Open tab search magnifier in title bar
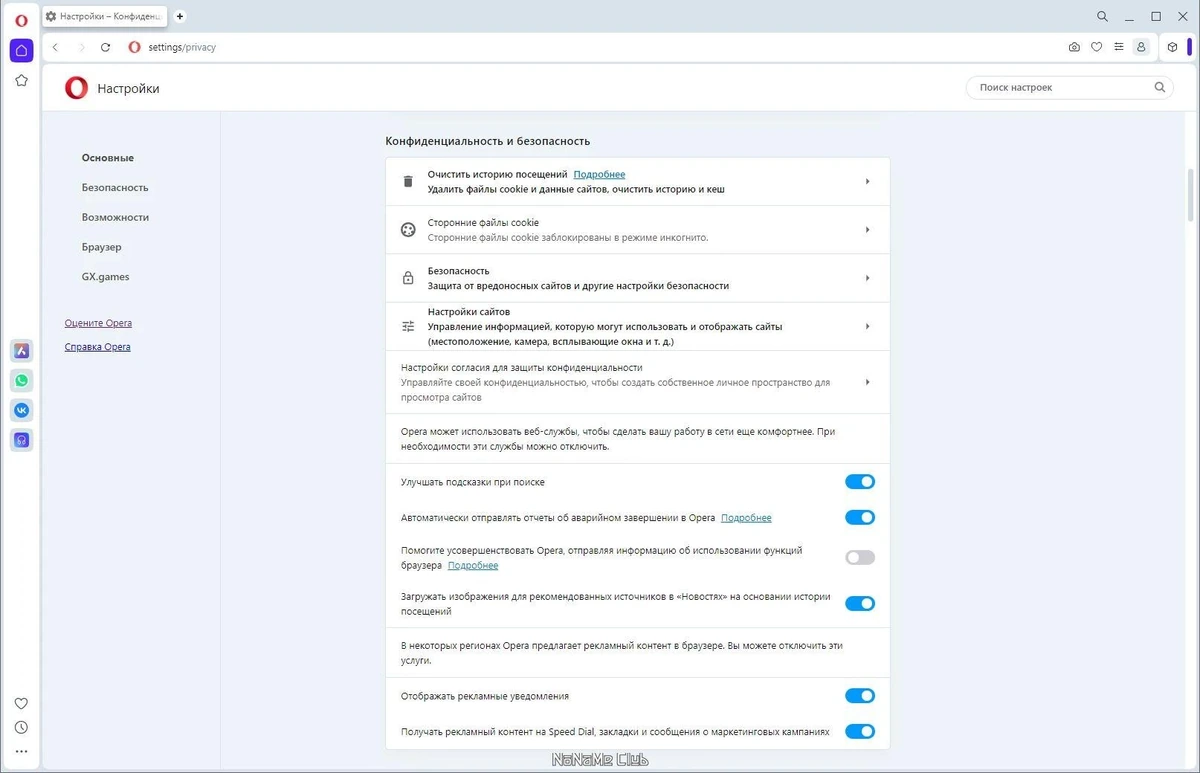Image resolution: width=1200 pixels, height=773 pixels. [1102, 16]
